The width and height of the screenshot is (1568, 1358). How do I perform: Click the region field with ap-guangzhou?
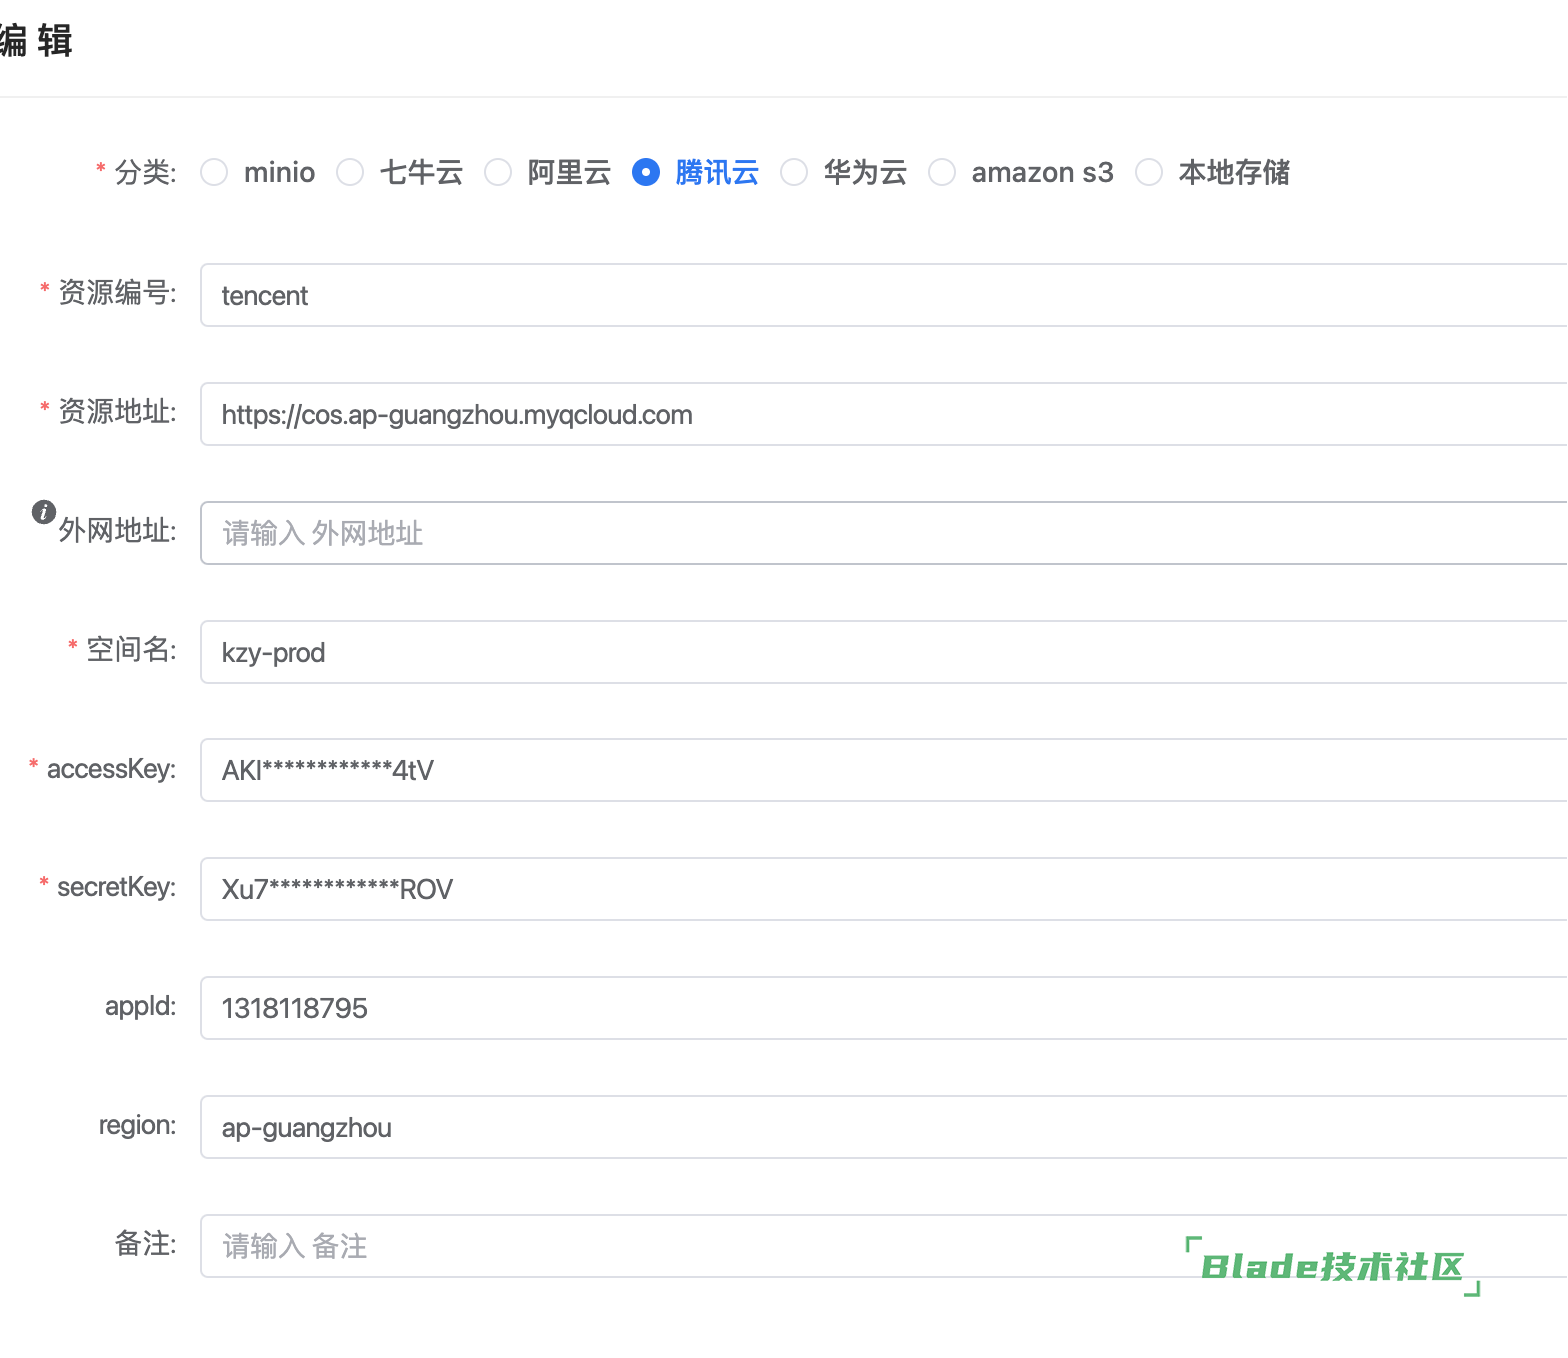884,1127
